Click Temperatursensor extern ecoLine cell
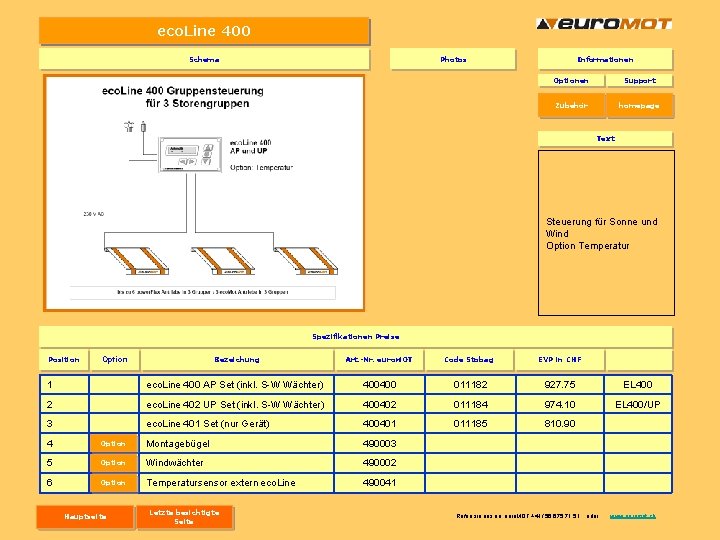This screenshot has width=720, height=540. pyautogui.click(x=236, y=483)
